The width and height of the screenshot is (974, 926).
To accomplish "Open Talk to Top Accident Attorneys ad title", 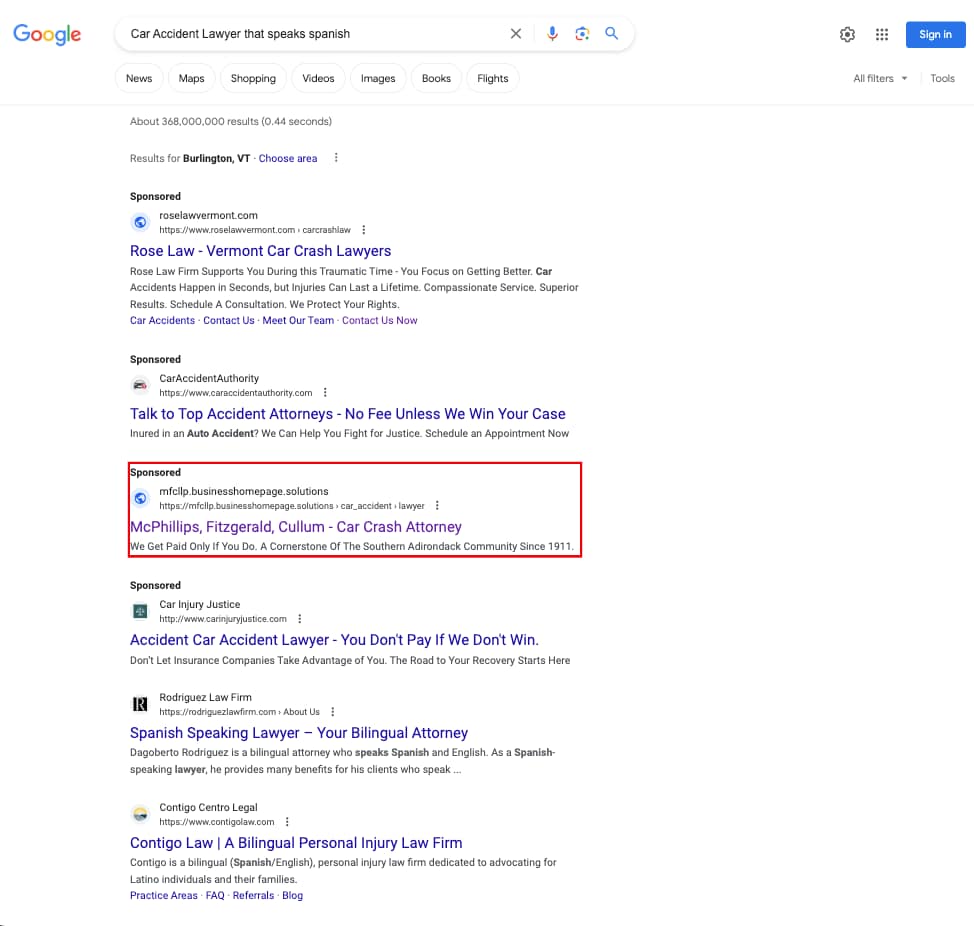I will 347,414.
